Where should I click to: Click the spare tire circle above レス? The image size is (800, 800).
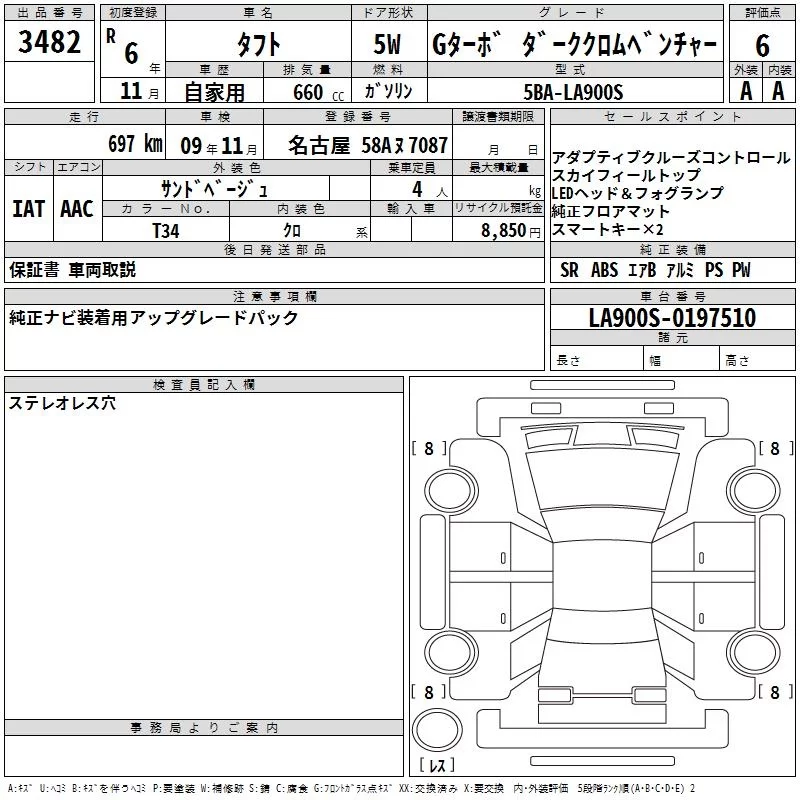[x=437, y=729]
